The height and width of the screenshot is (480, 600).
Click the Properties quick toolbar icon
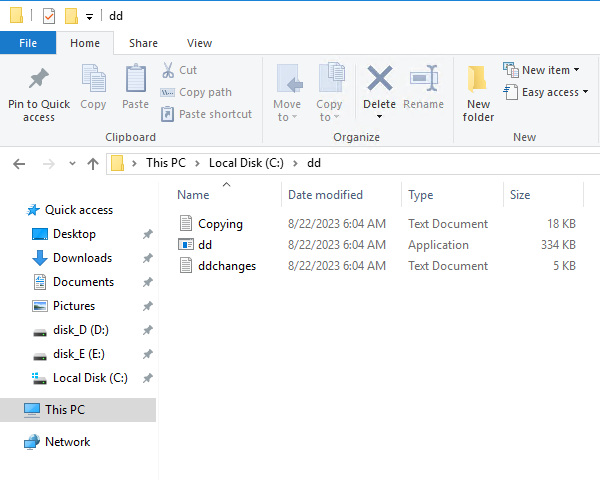pyautogui.click(x=49, y=16)
